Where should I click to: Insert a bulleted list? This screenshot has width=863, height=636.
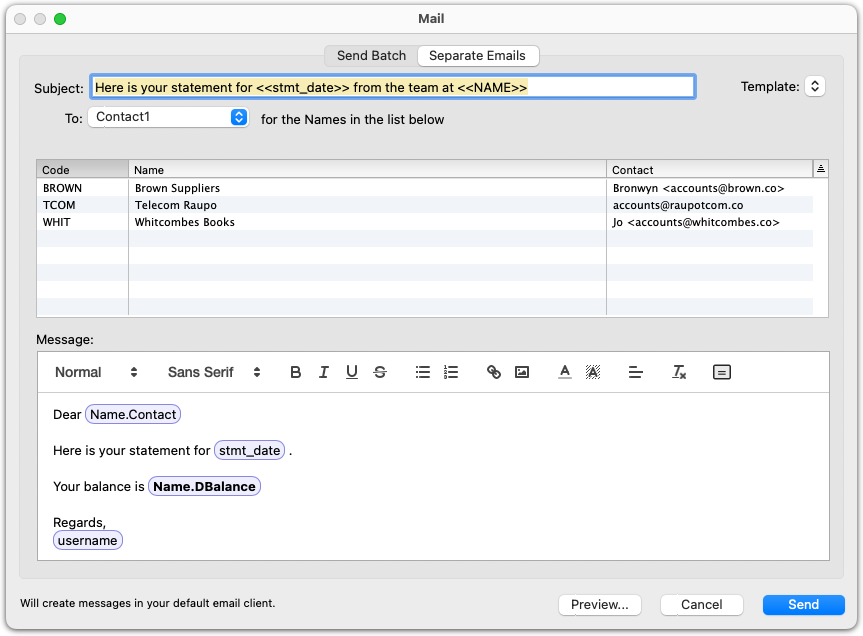tap(423, 372)
